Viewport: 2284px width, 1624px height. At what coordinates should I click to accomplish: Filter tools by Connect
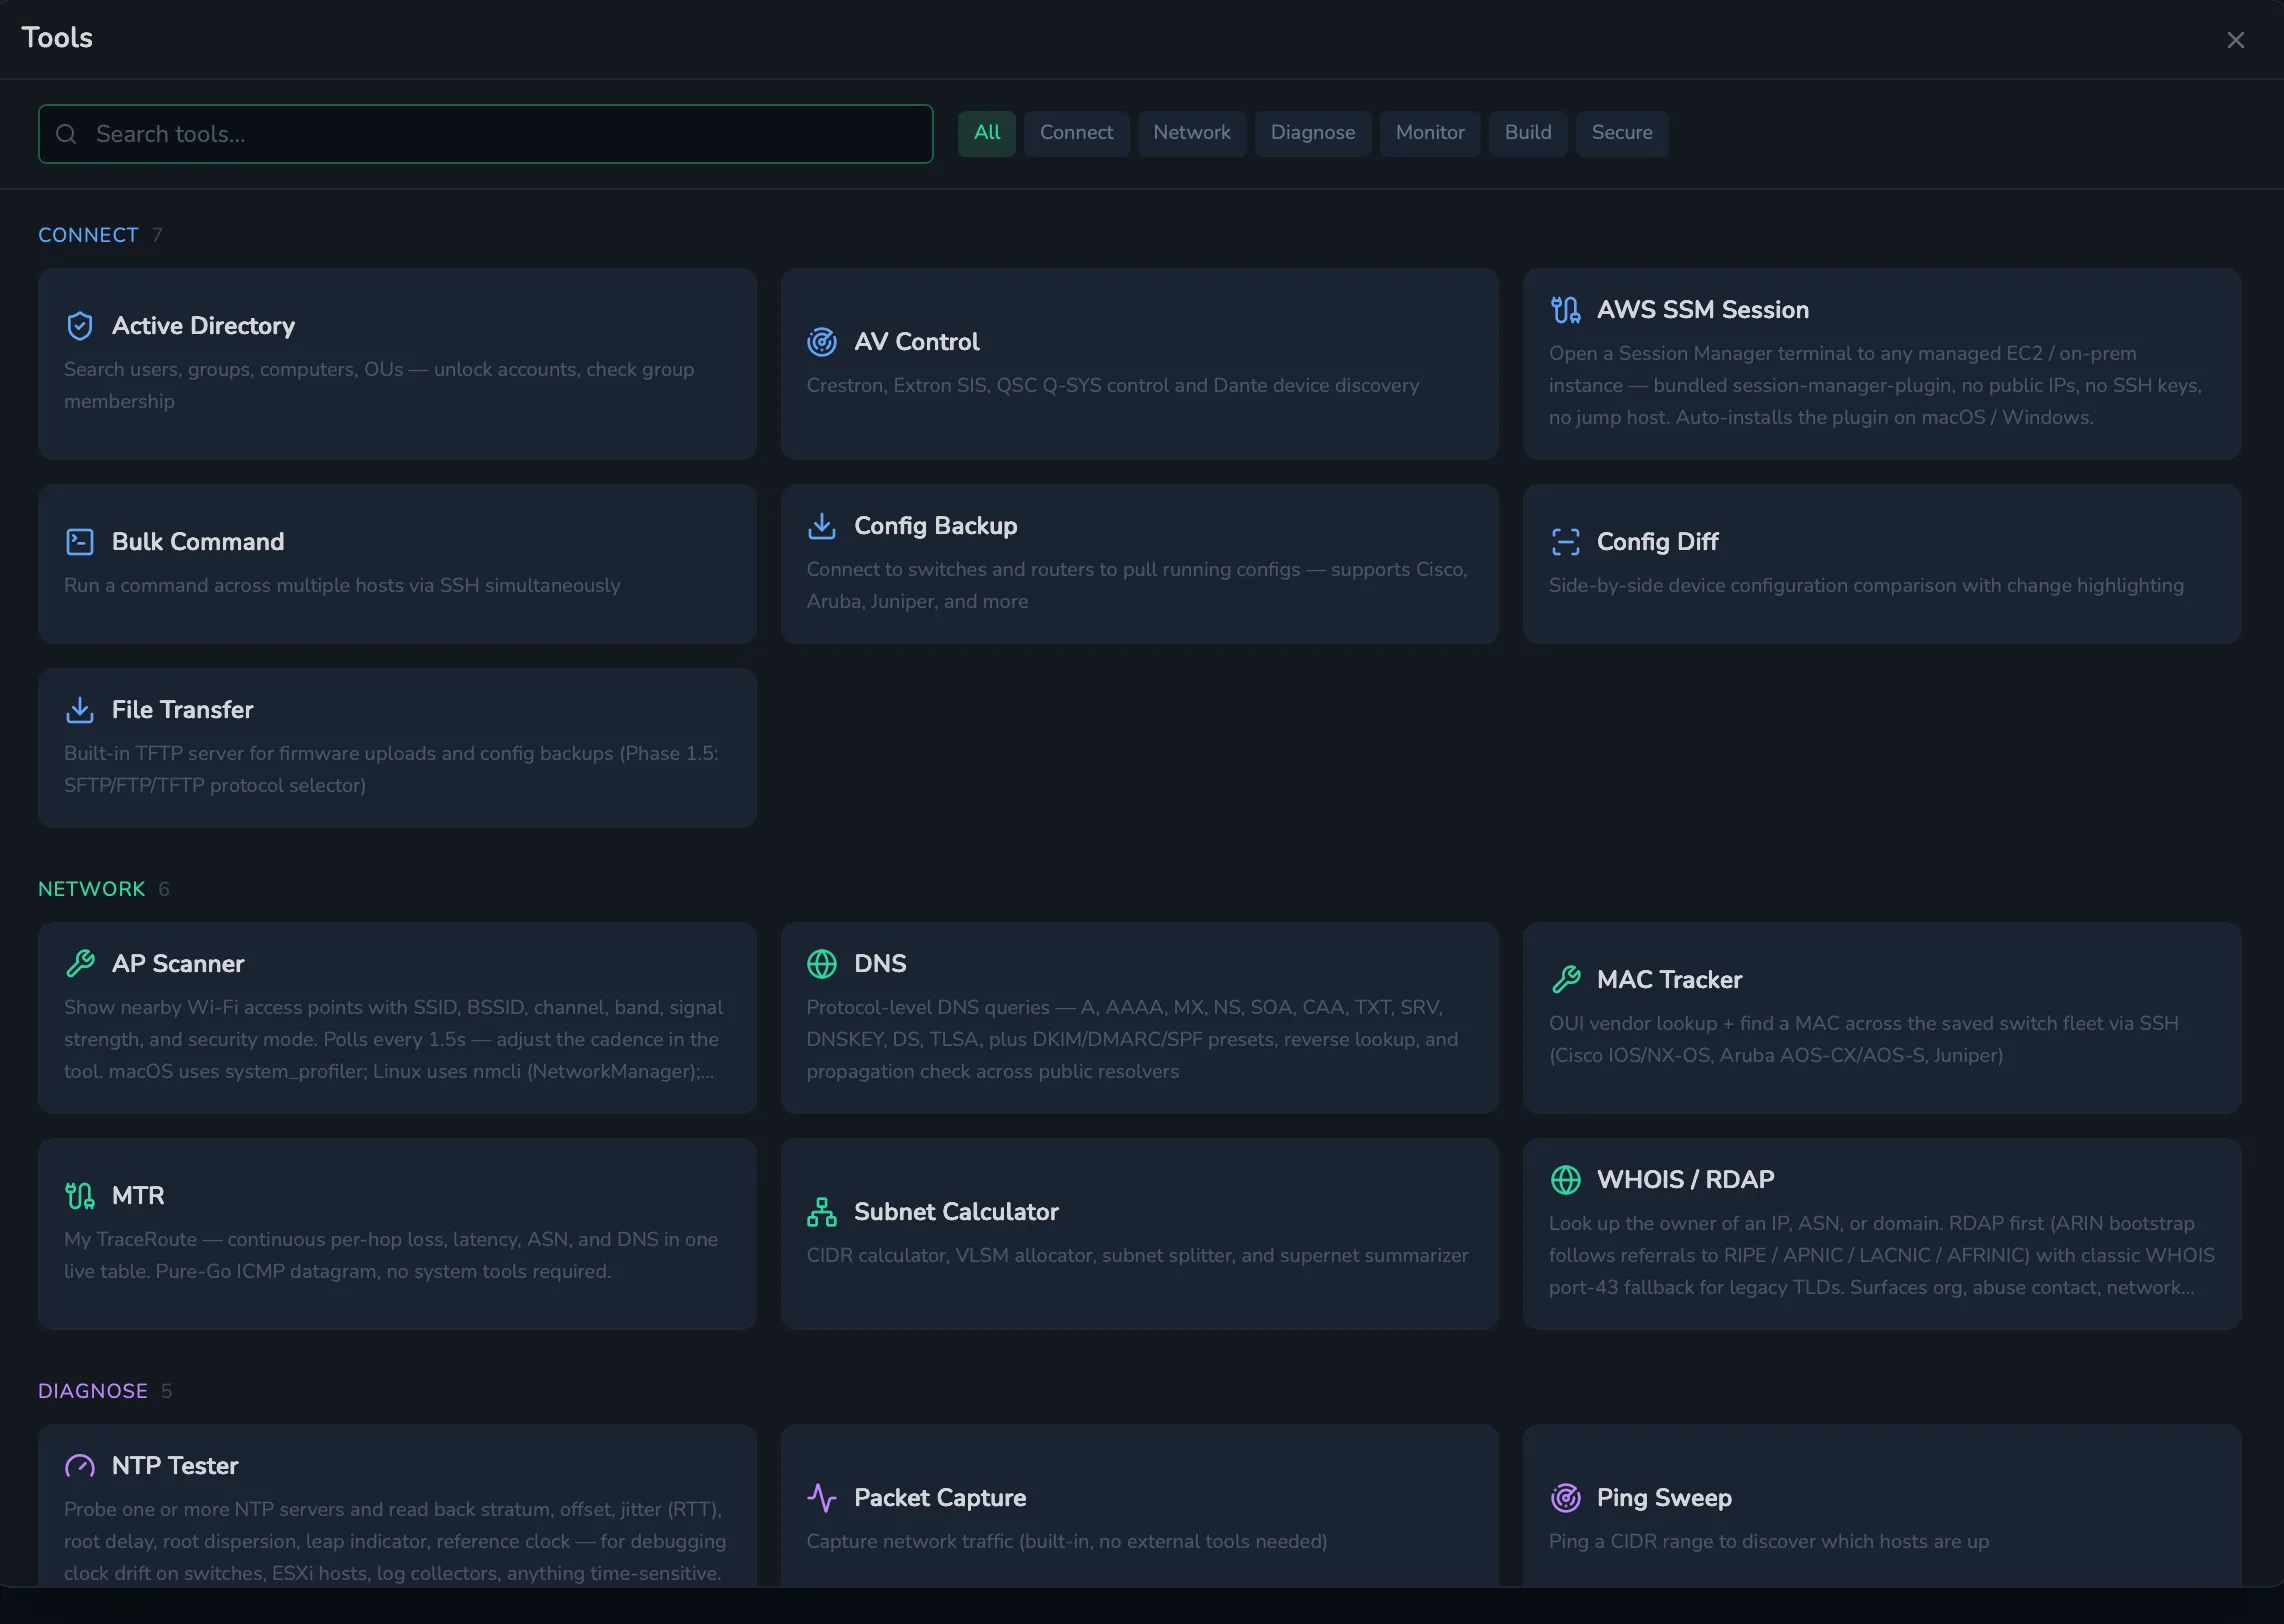click(x=1076, y=133)
